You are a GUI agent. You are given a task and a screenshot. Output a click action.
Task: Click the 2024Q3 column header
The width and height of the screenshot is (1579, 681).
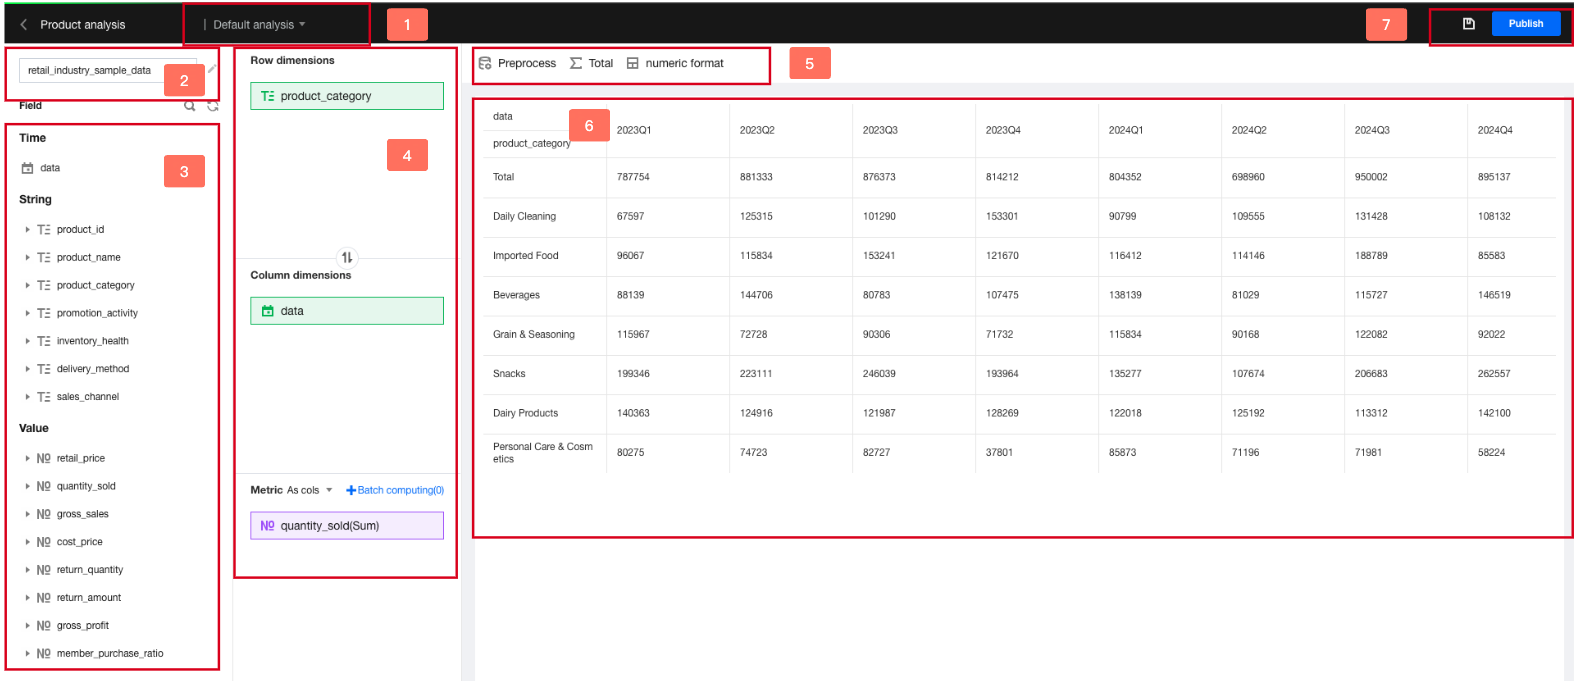[1372, 130]
